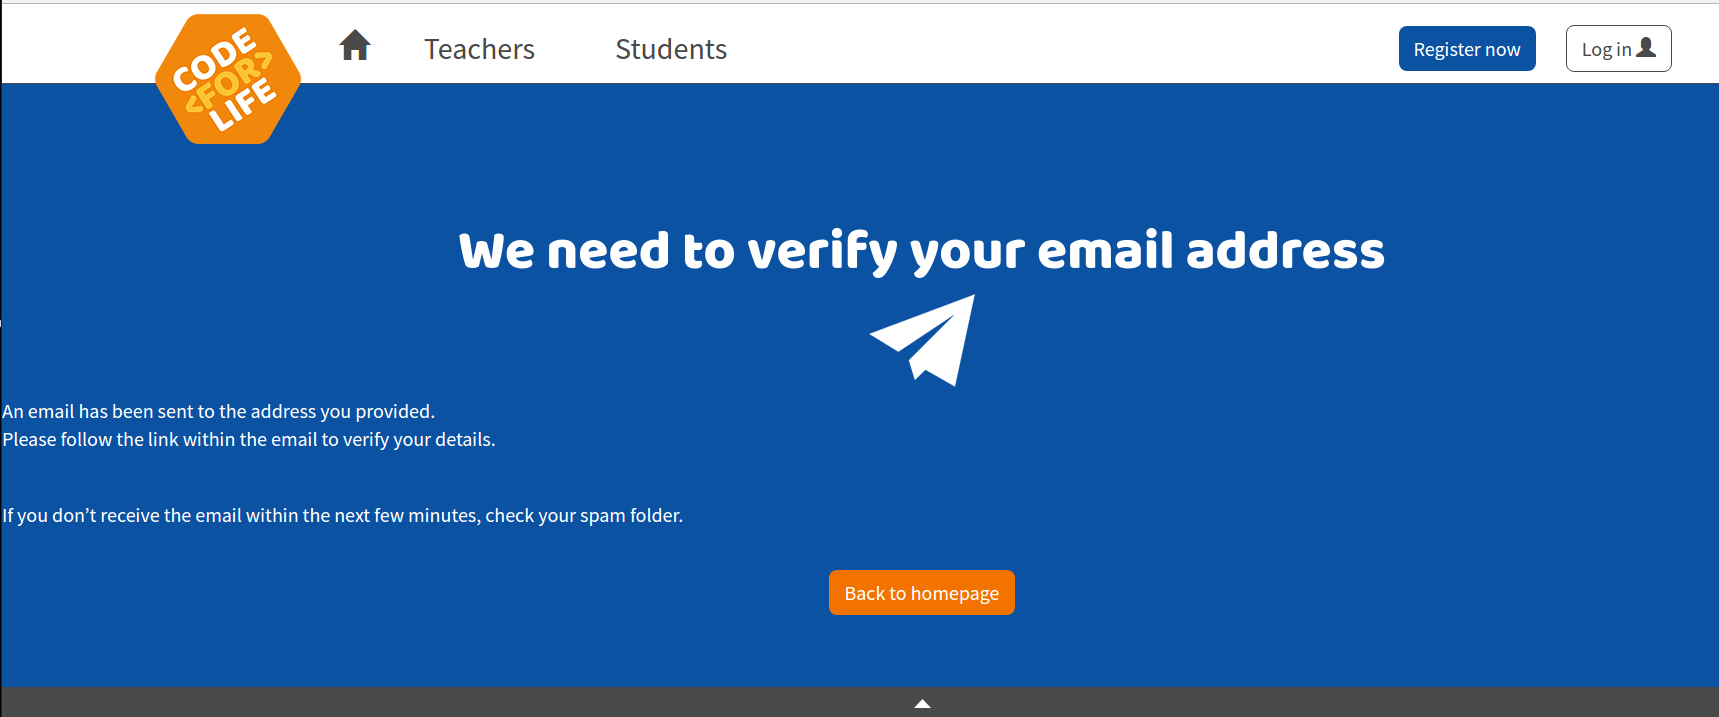
Task: Click the small white tab on the left edge
Action: pos(3,322)
